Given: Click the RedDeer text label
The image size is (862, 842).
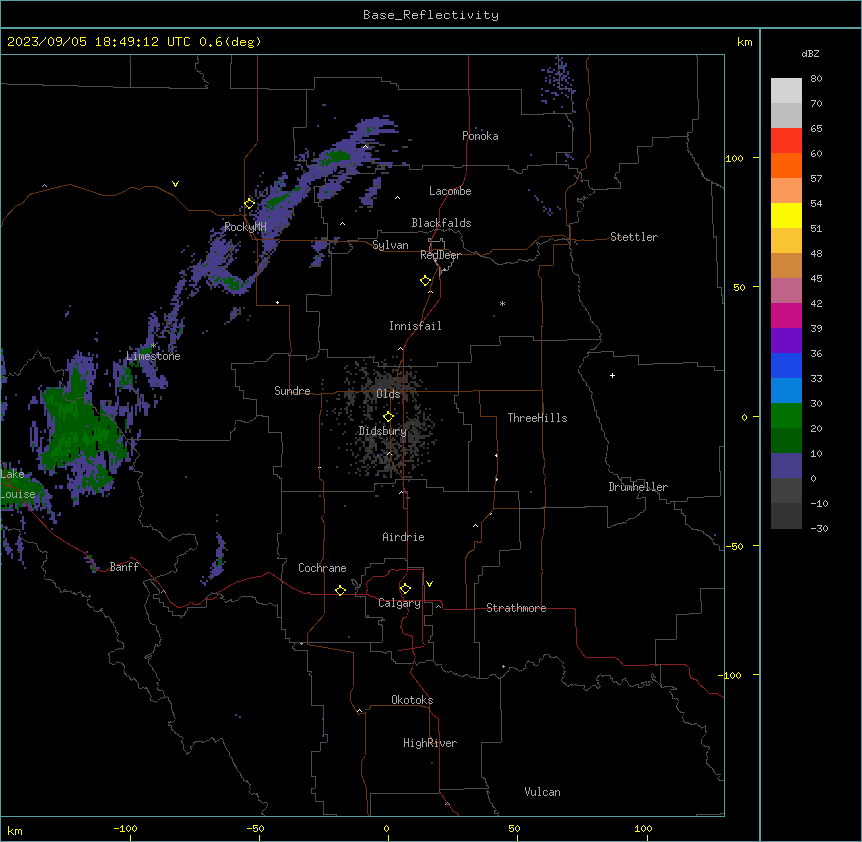Looking at the screenshot, I should click(x=440, y=255).
